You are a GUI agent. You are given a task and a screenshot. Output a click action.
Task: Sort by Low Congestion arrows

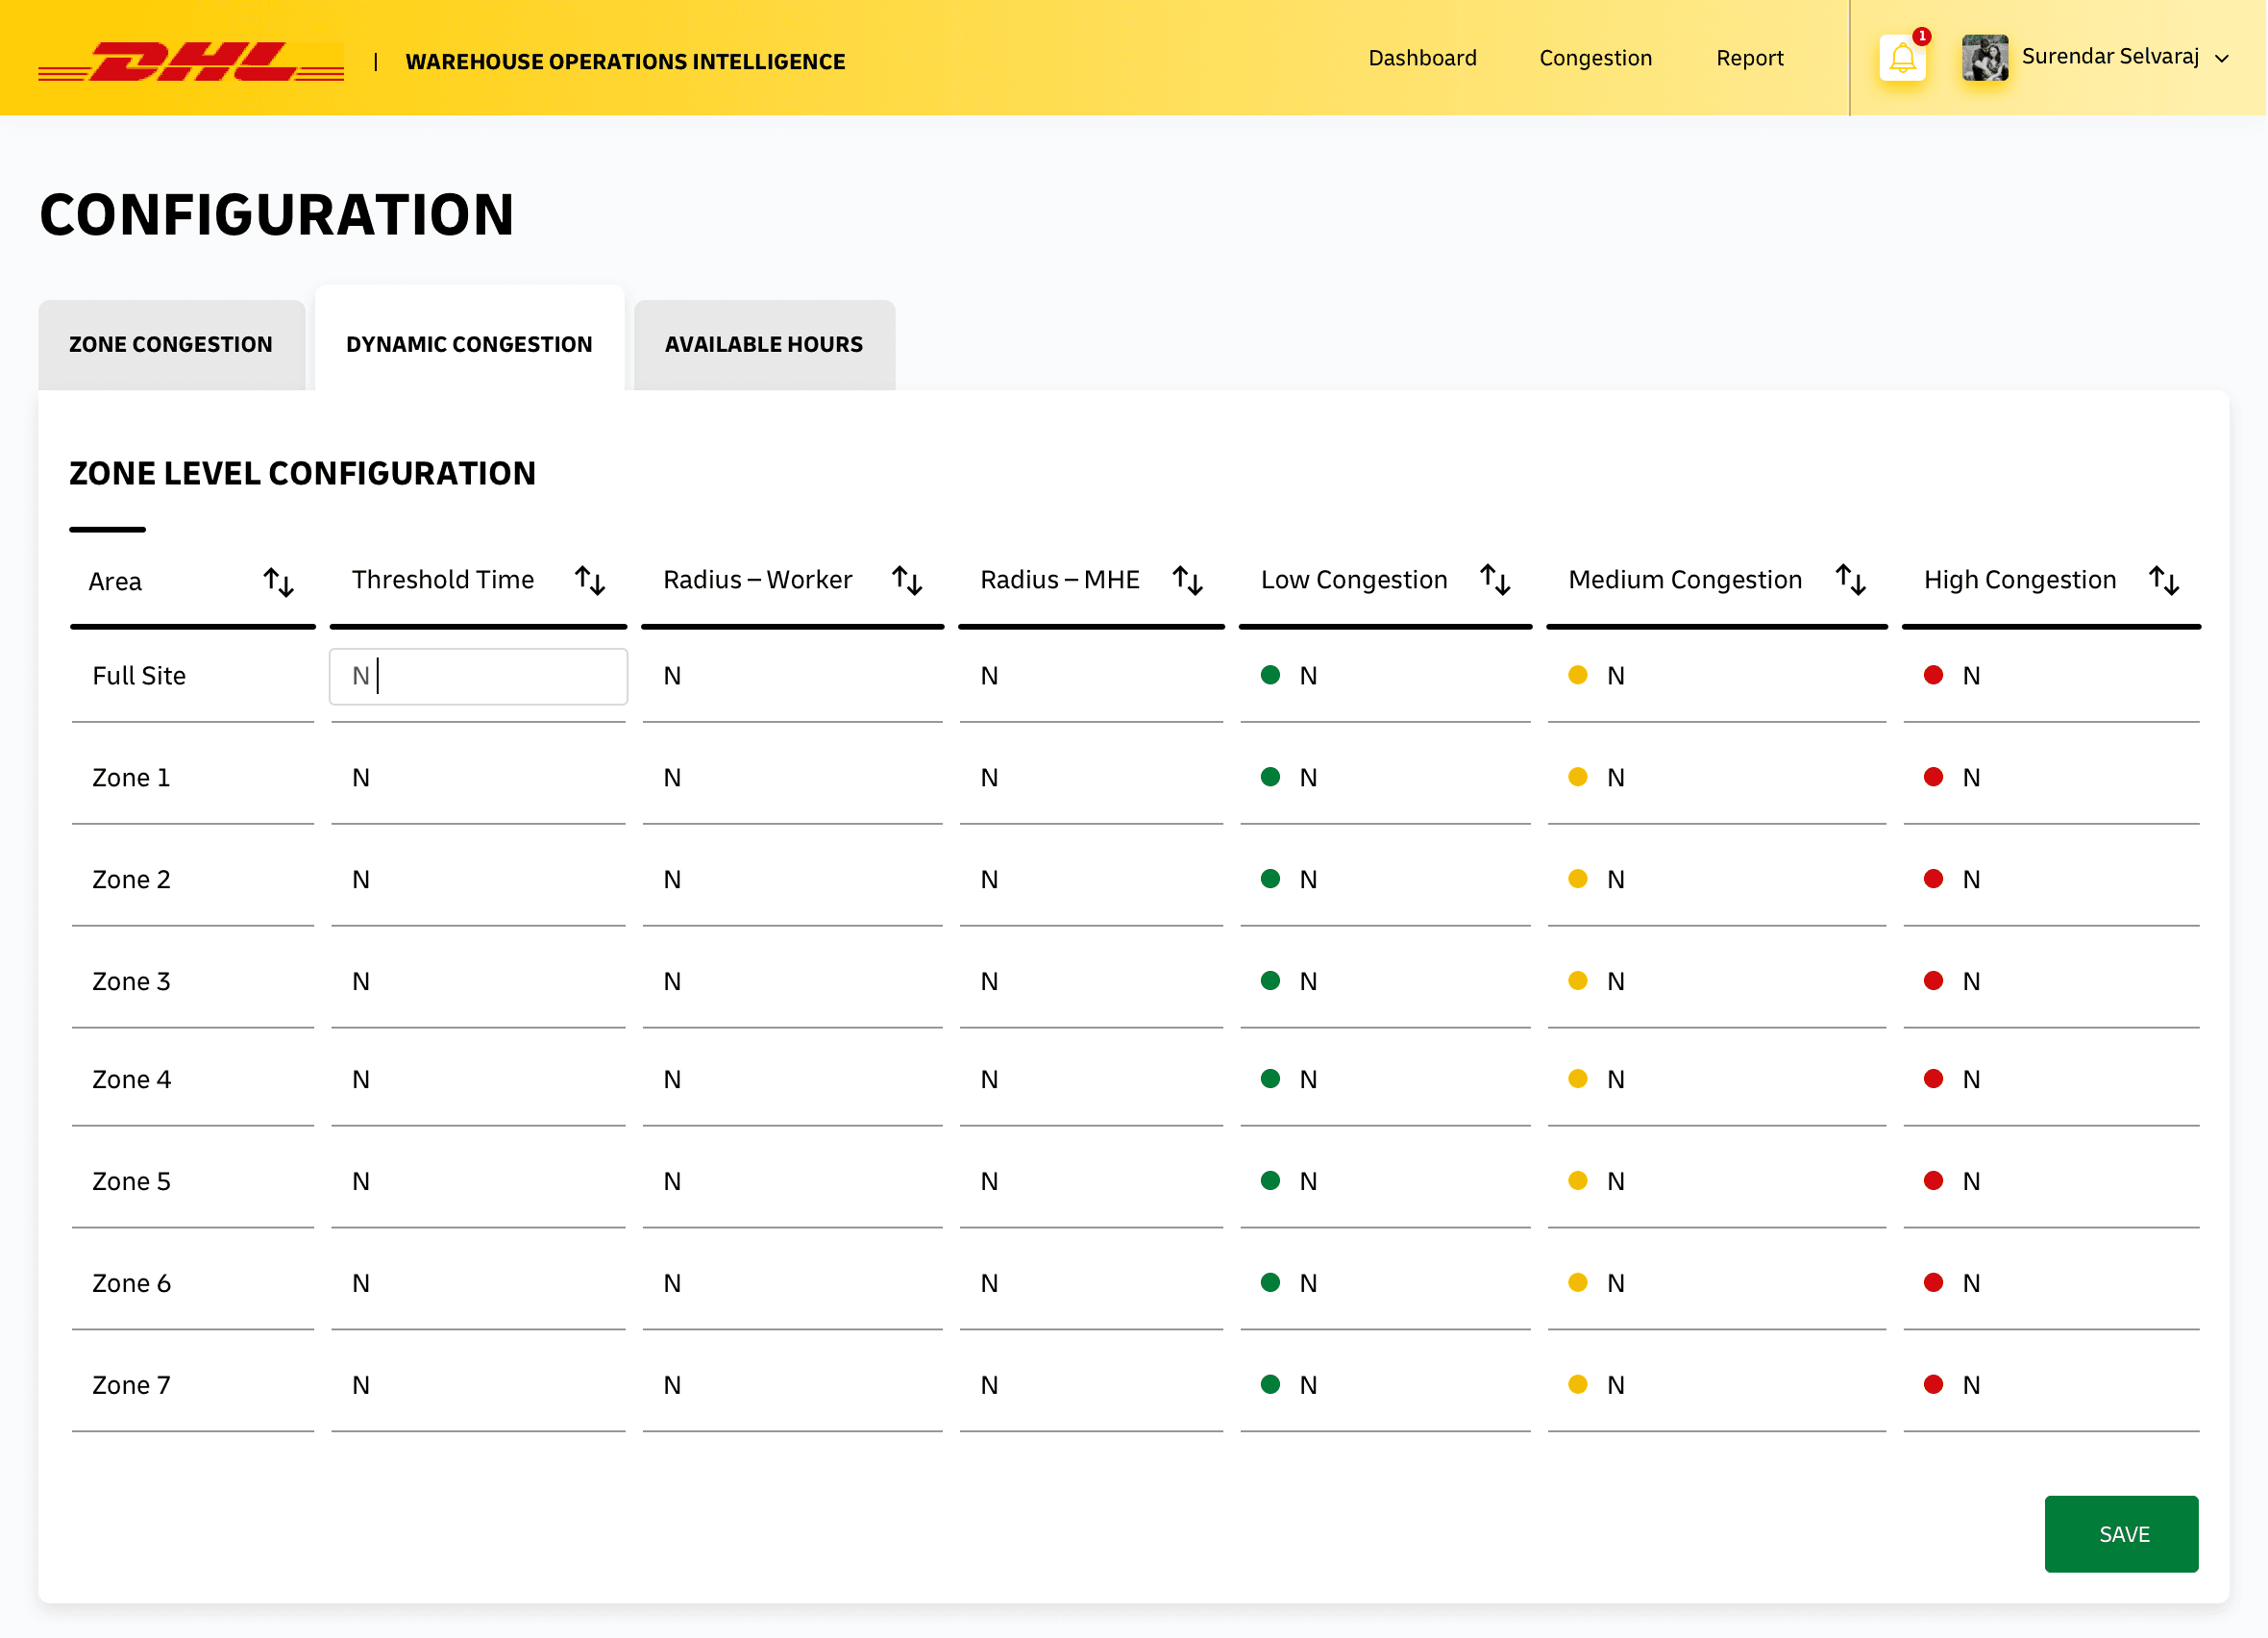coord(1496,580)
